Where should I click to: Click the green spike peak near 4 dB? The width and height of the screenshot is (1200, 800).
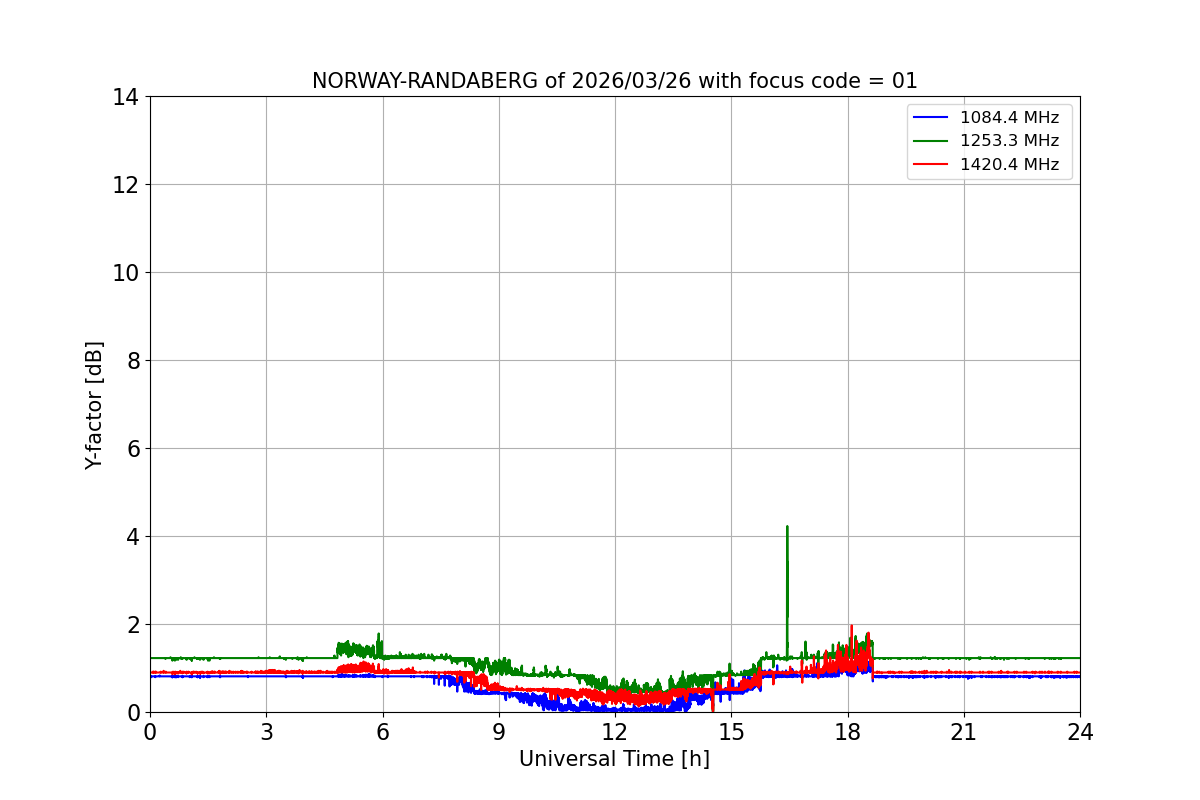coord(787,527)
